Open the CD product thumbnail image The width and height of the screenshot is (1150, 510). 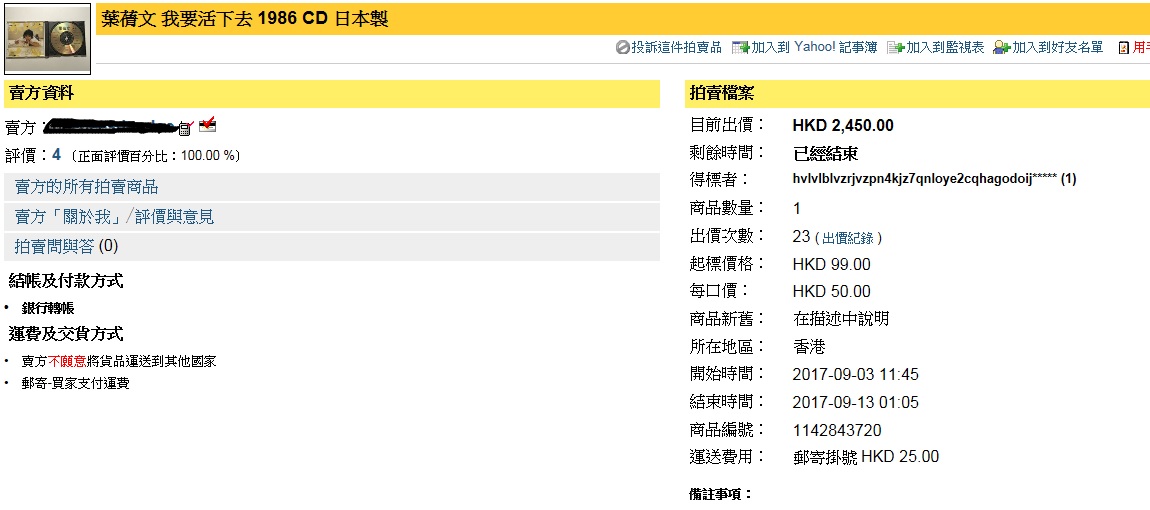(x=48, y=38)
